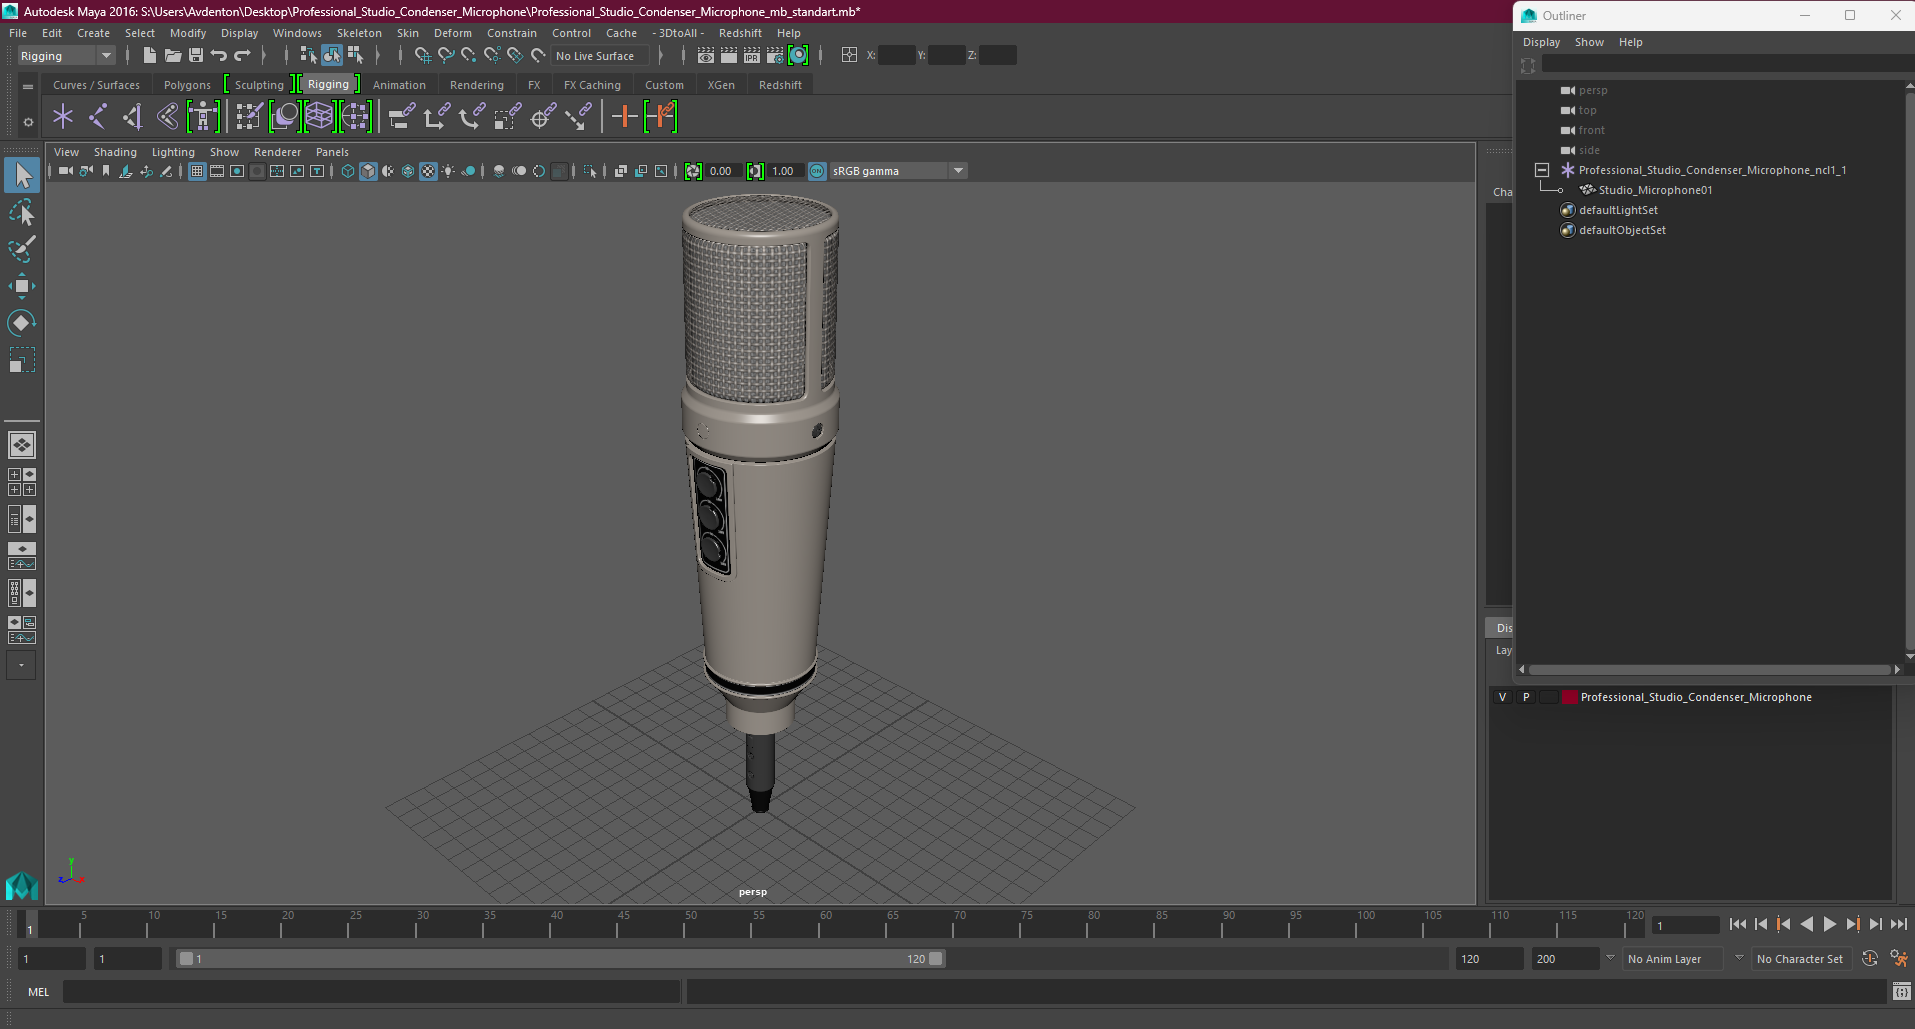1915x1029 pixels.
Task: Toggle textured display checker icon
Action: pyautogui.click(x=428, y=171)
